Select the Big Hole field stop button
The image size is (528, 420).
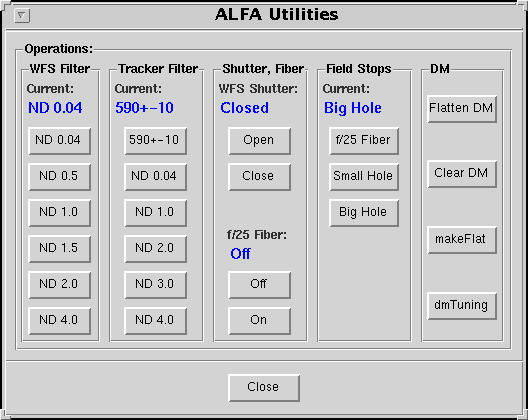(364, 213)
